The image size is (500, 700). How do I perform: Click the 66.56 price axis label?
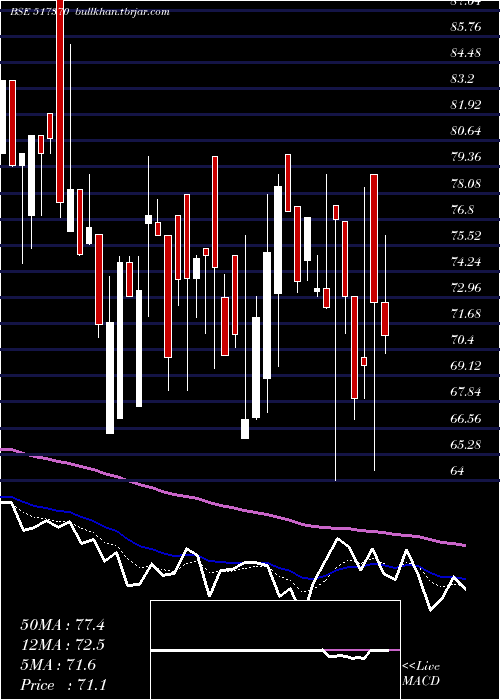point(466,419)
